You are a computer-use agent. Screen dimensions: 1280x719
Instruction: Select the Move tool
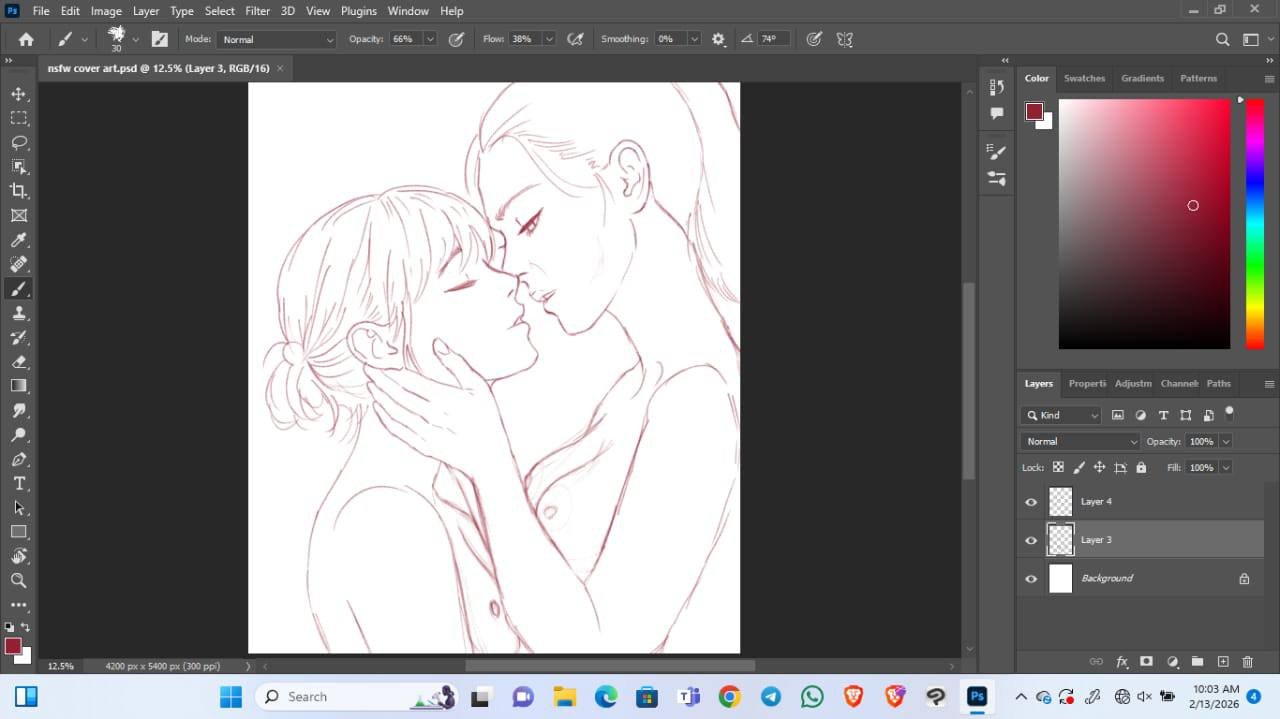19,94
